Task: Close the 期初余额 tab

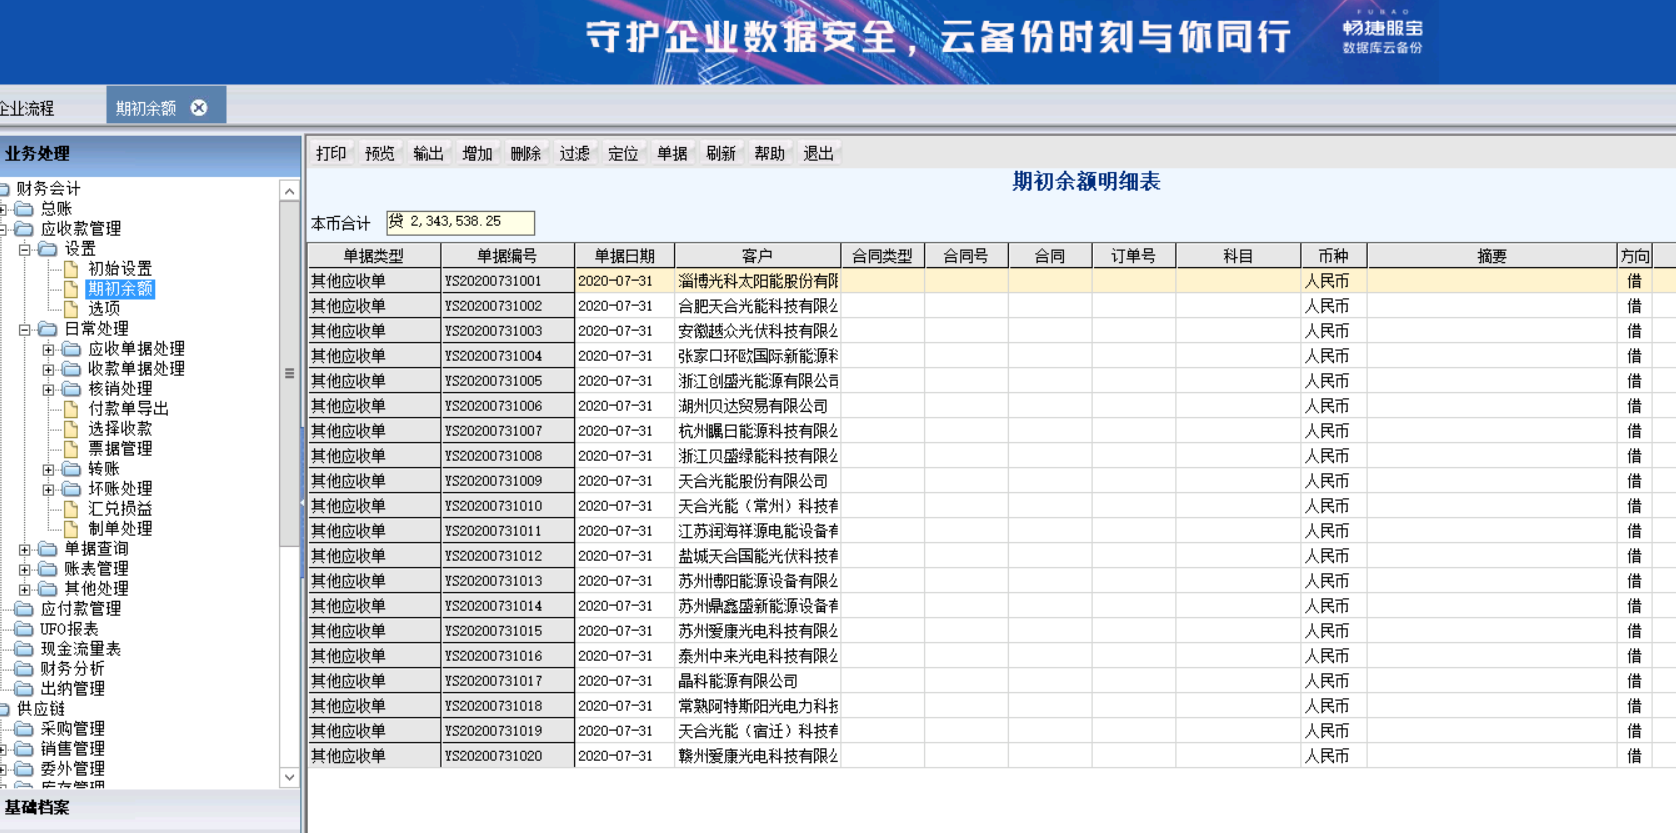Action: point(199,107)
